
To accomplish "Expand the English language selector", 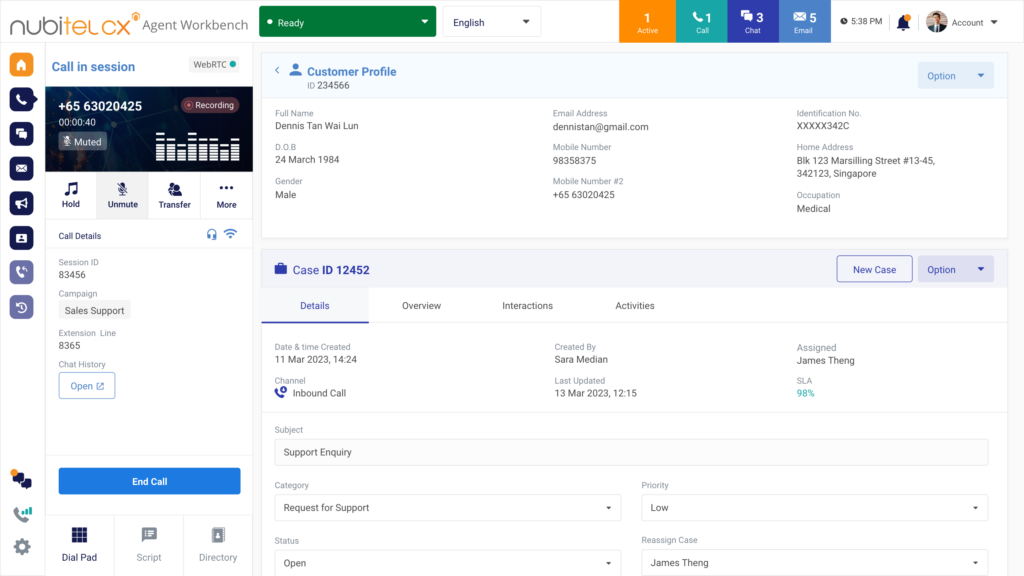I will [x=490, y=20].
